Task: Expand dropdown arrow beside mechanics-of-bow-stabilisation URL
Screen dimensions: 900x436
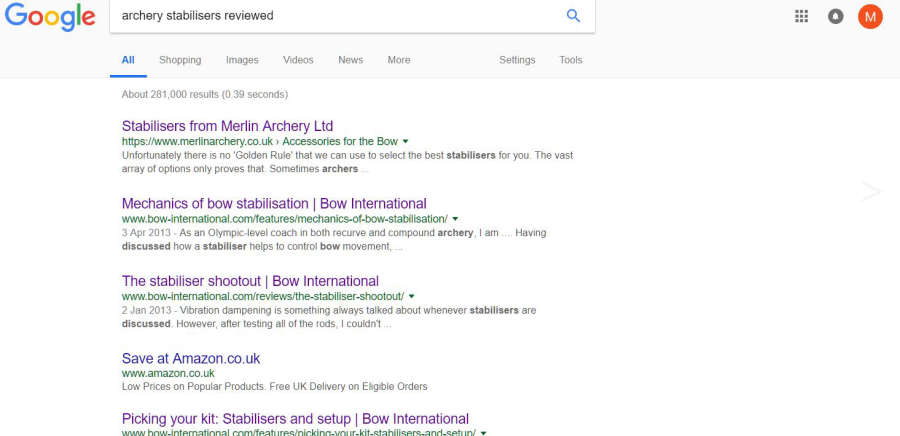Action: pyautogui.click(x=455, y=219)
